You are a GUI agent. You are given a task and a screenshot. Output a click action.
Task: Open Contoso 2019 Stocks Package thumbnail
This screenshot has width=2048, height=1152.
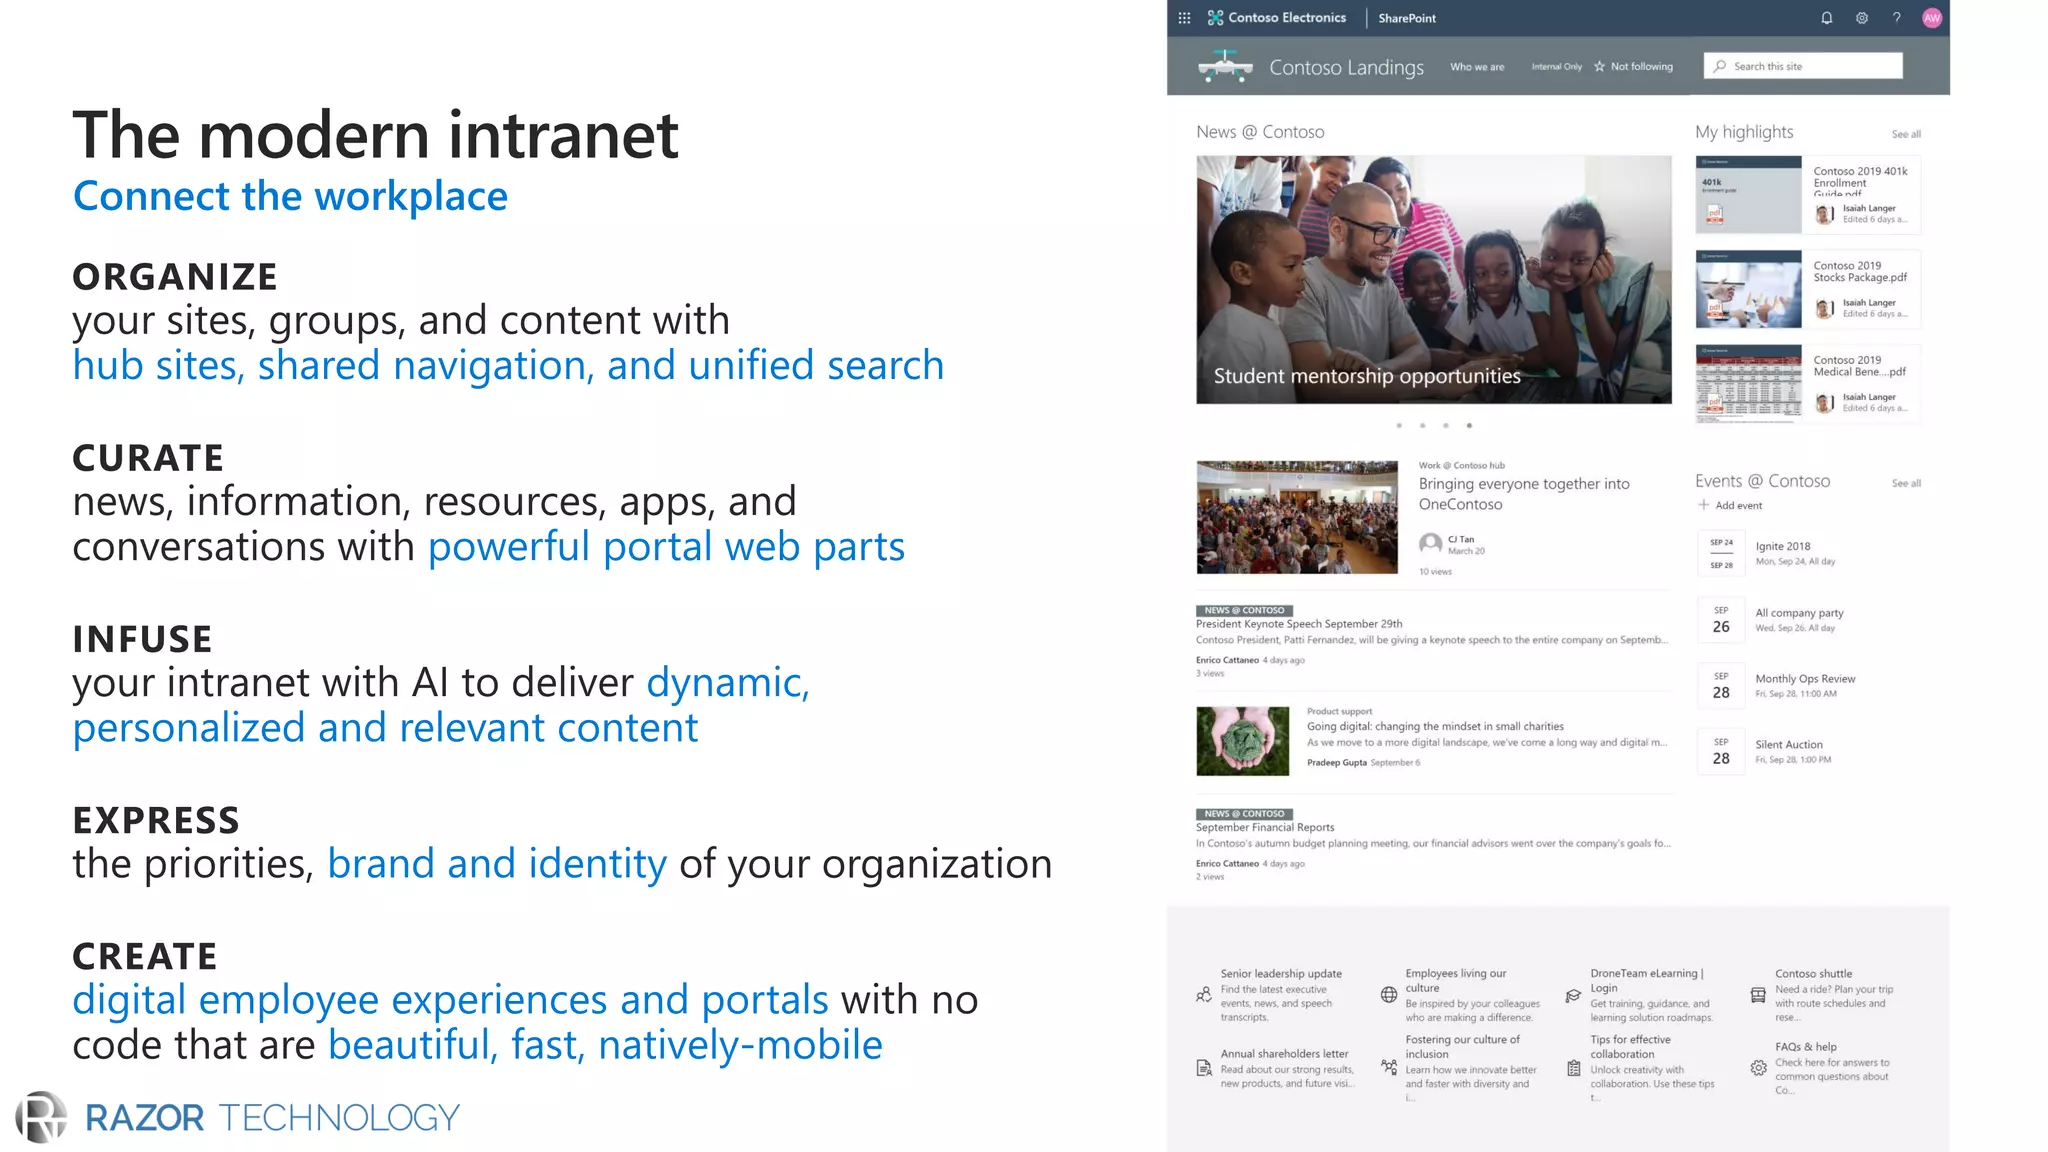point(1748,290)
